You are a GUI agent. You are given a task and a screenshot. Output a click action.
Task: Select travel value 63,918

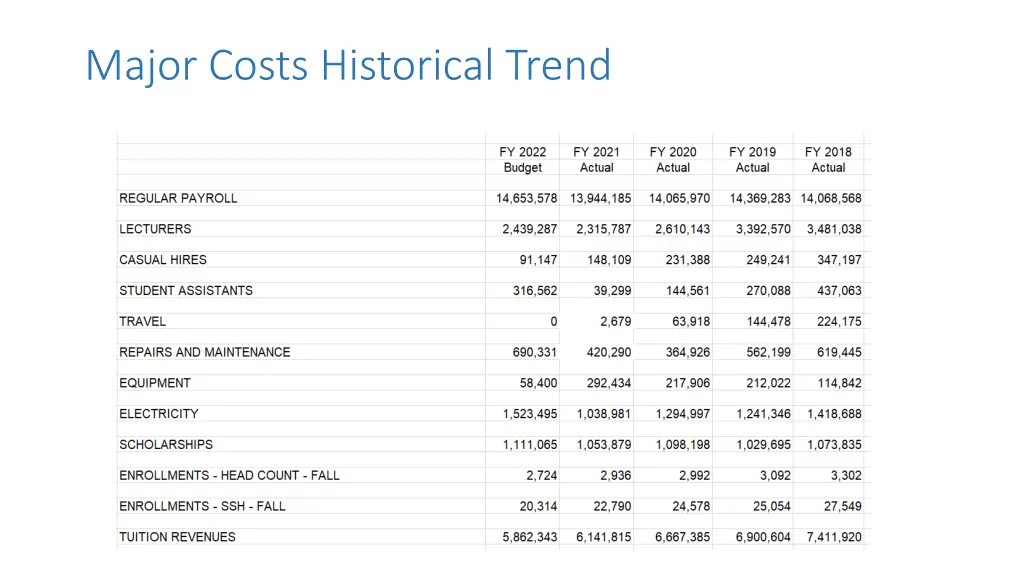tap(691, 321)
